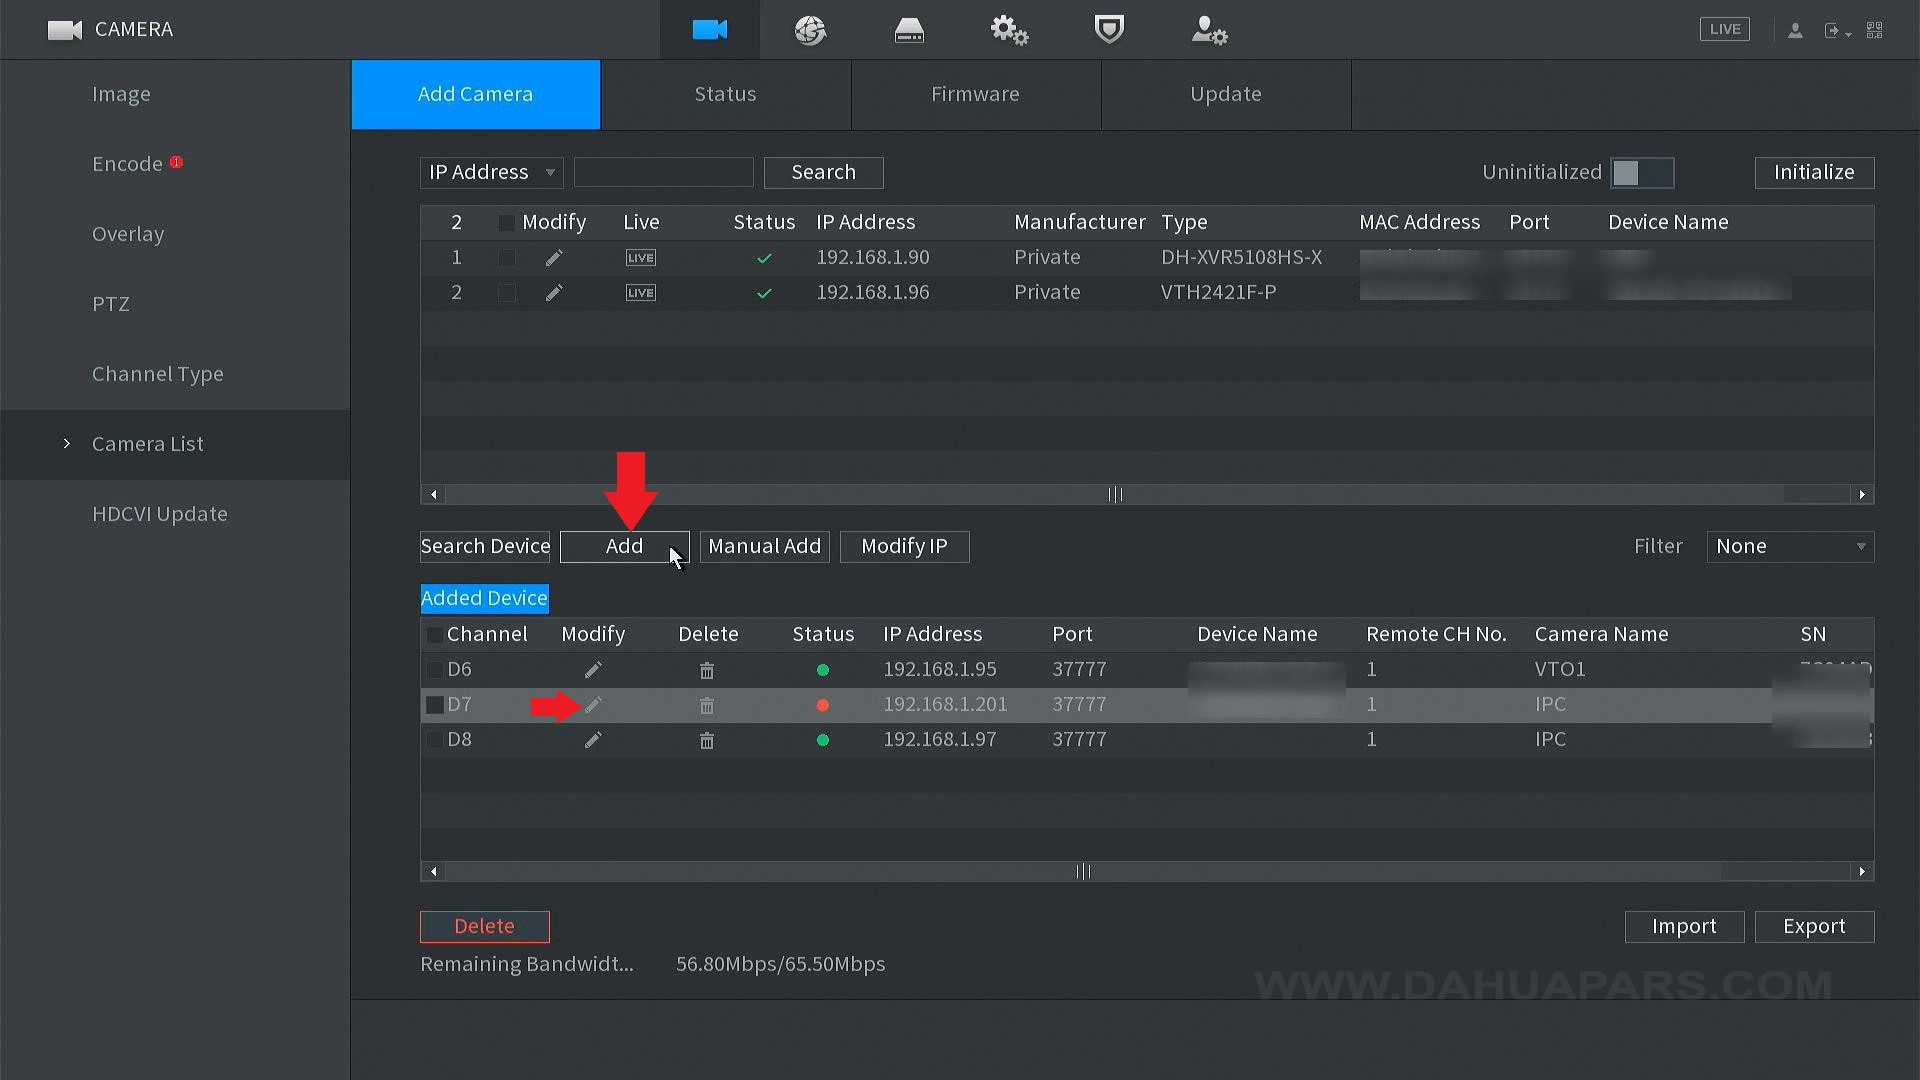1920x1080 pixels.
Task: Click the Search Device button
Action: [485, 547]
